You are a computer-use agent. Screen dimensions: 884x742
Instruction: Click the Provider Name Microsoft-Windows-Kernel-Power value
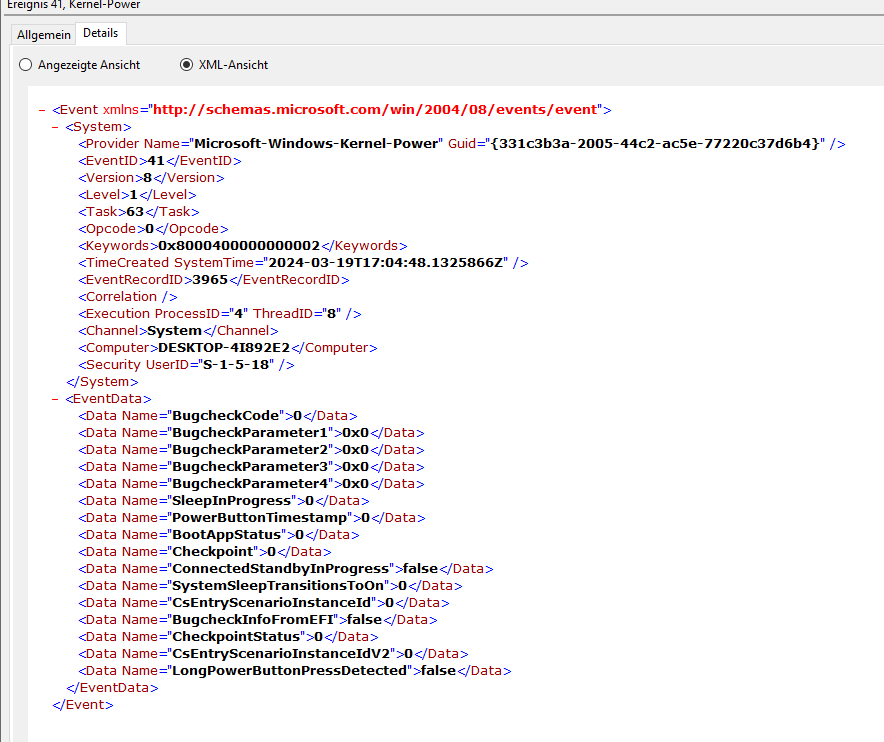tap(316, 144)
